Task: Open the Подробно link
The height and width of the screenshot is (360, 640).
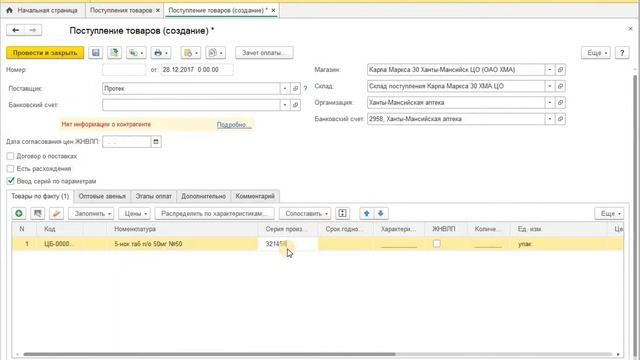Action: coord(233,124)
